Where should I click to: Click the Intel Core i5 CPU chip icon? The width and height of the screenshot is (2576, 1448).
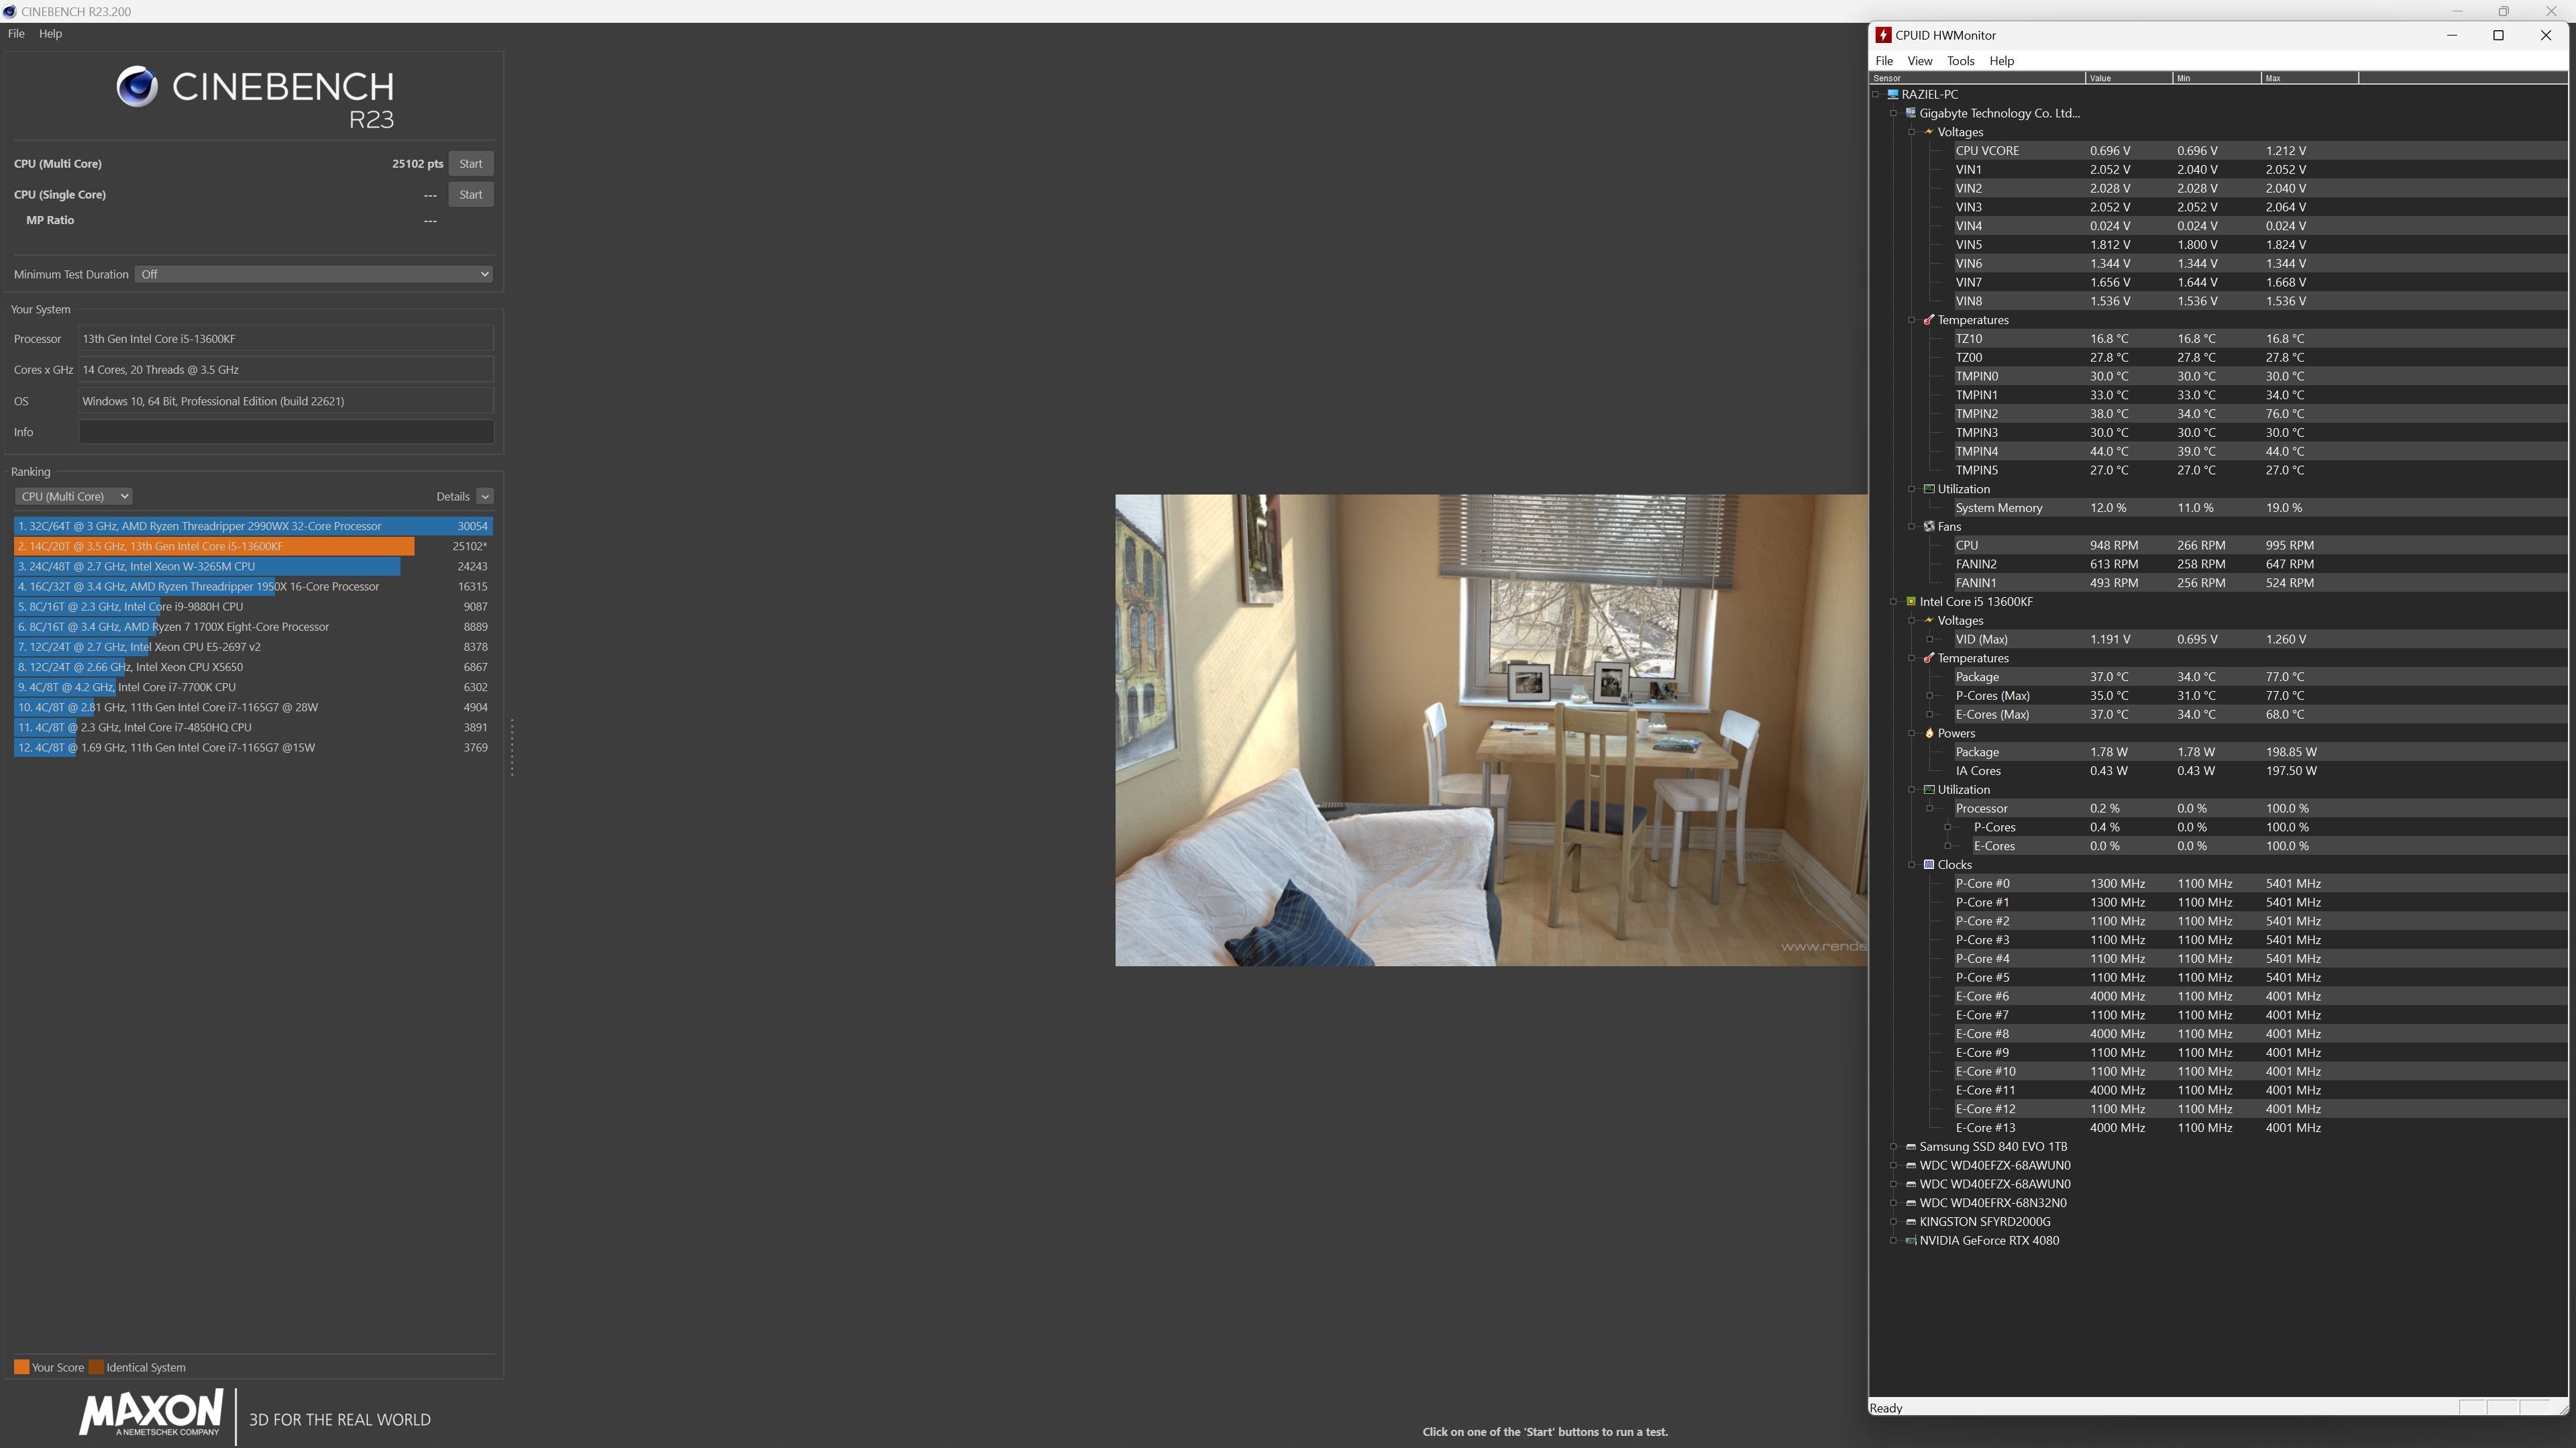pyautogui.click(x=1911, y=602)
